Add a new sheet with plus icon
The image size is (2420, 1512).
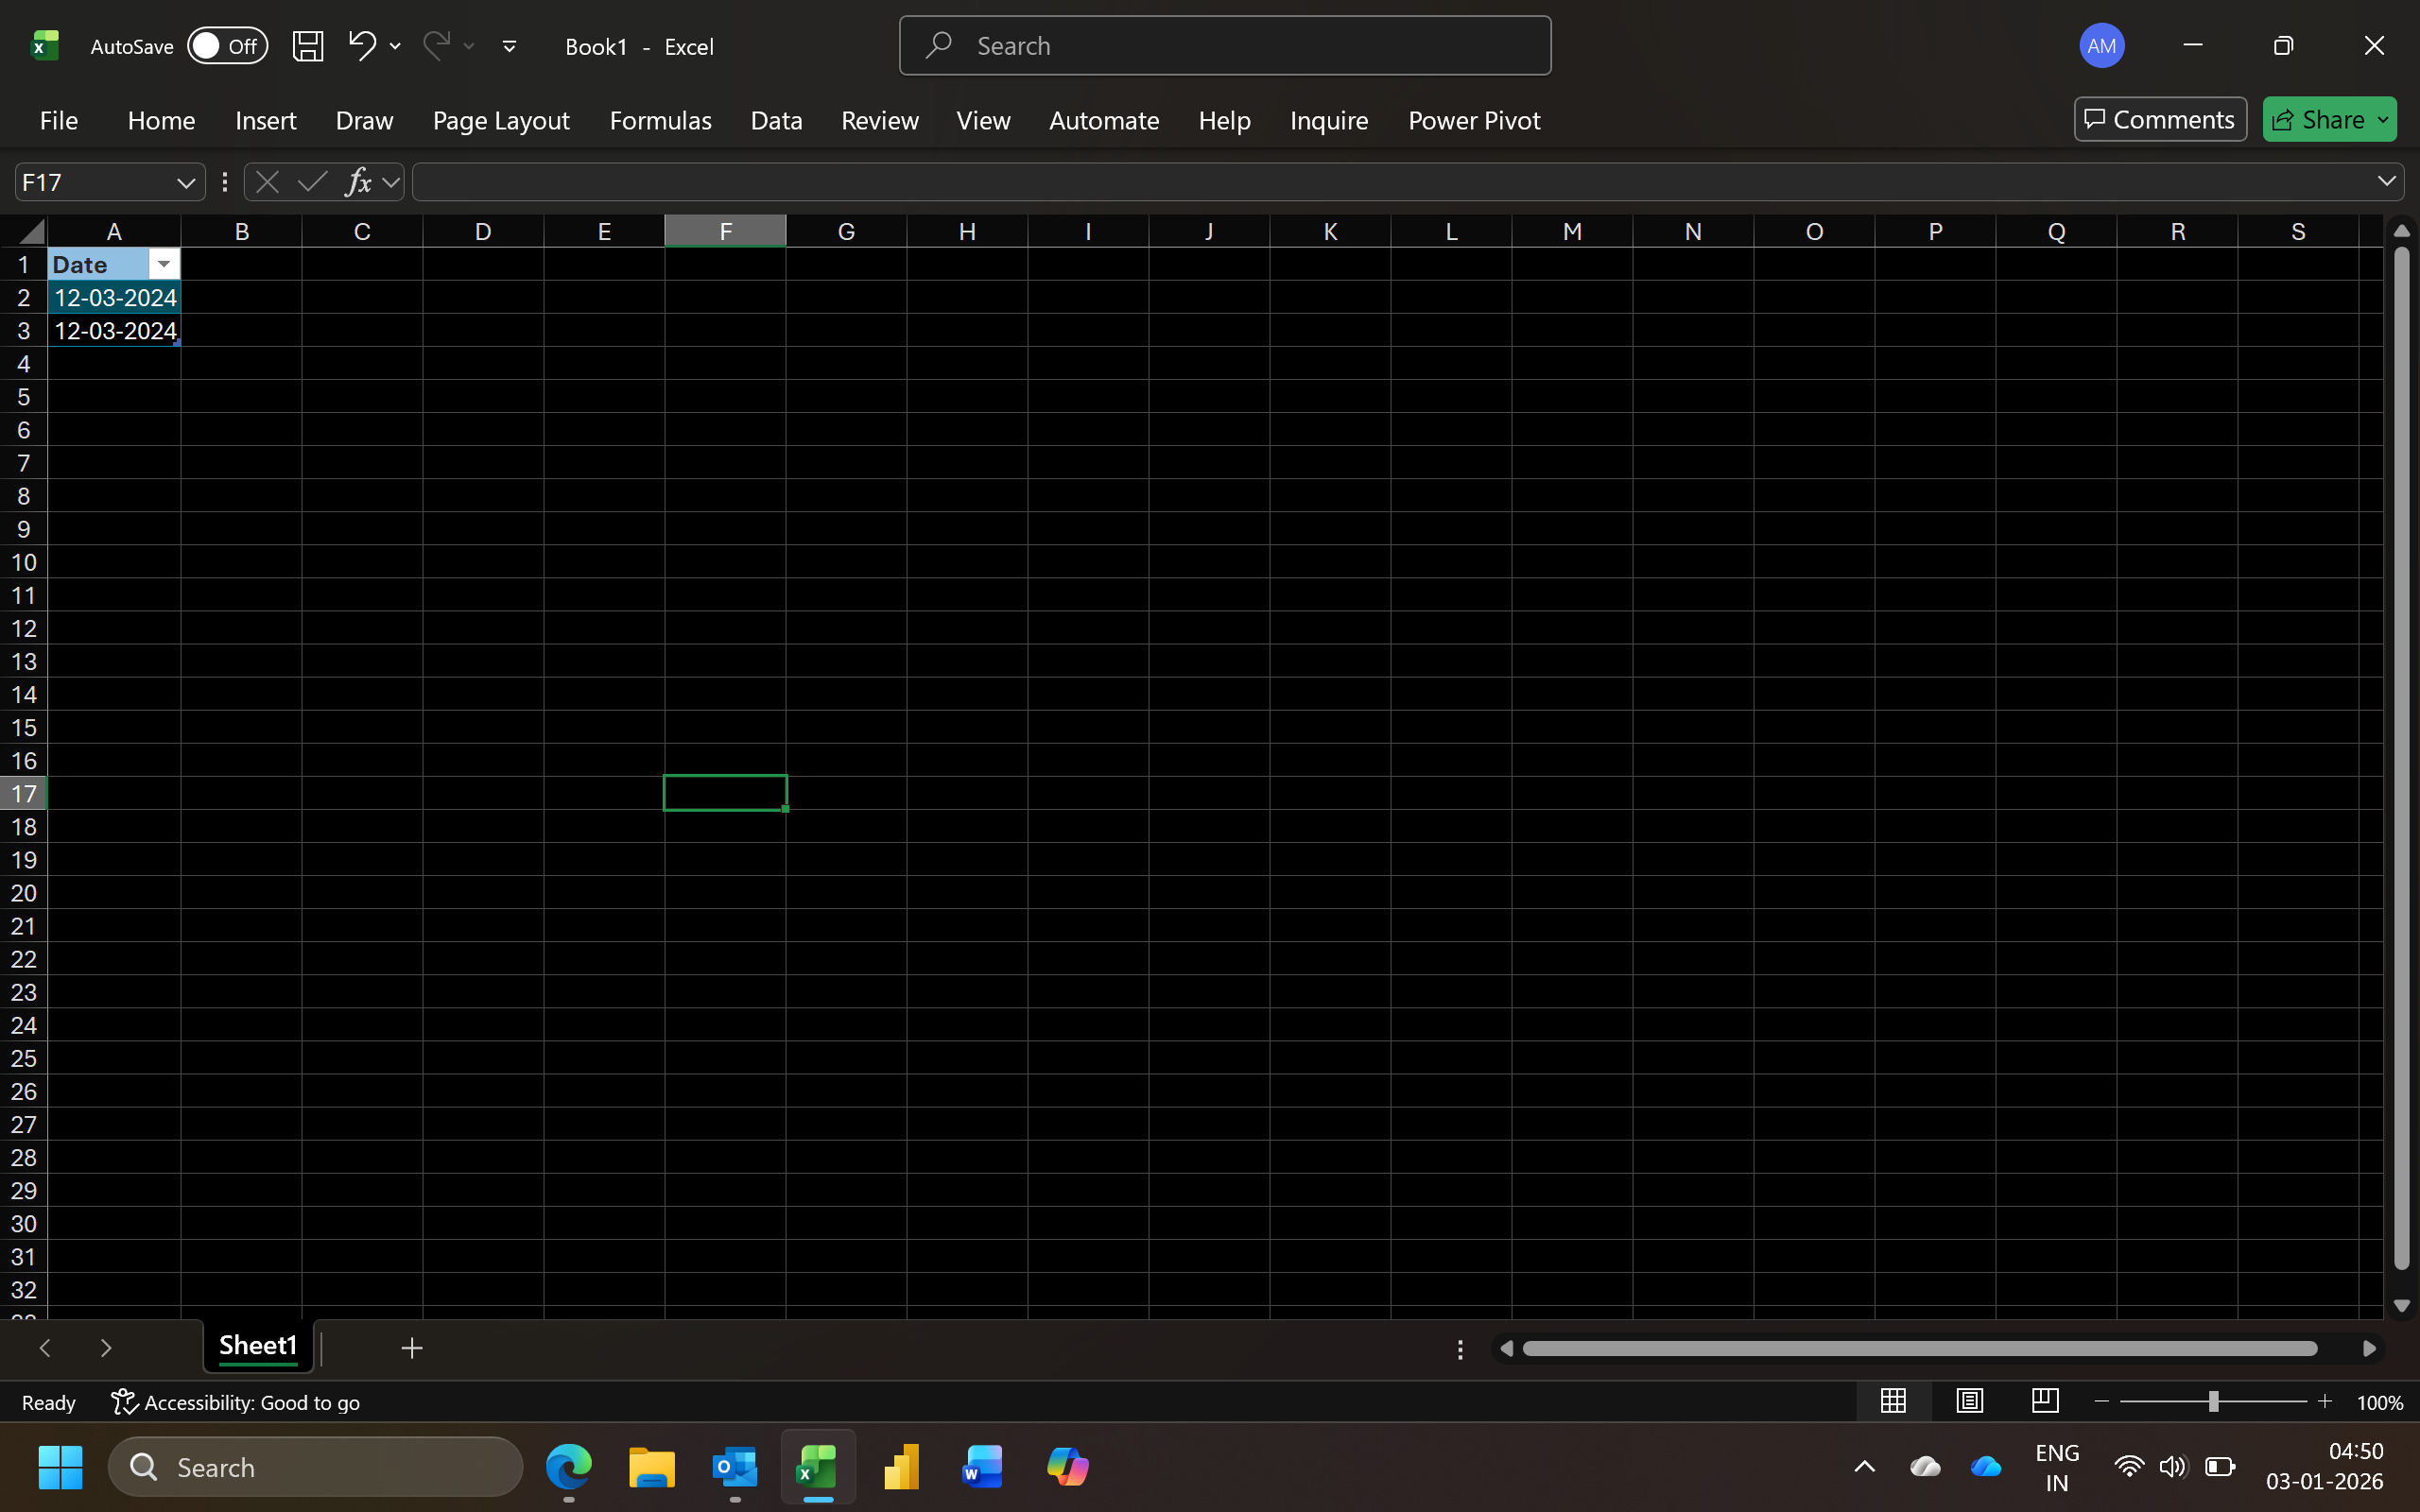click(x=411, y=1348)
